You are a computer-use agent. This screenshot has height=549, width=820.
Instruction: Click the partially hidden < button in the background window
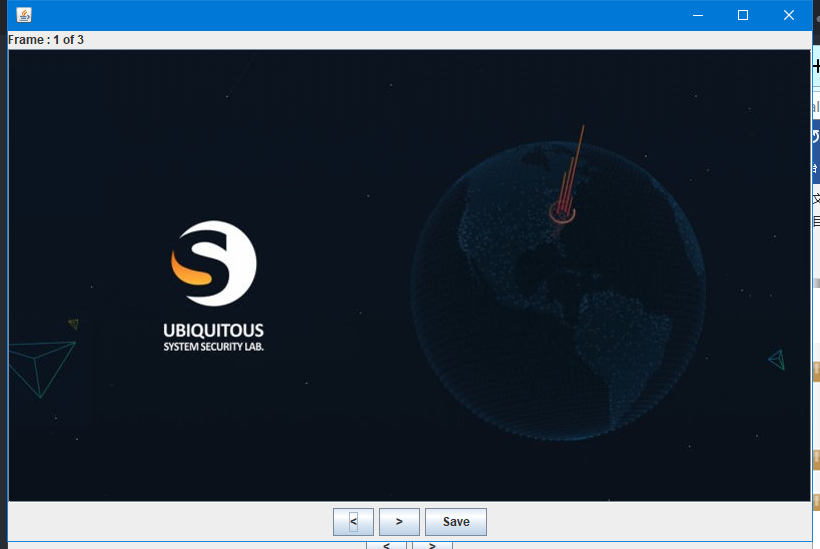pos(386,545)
